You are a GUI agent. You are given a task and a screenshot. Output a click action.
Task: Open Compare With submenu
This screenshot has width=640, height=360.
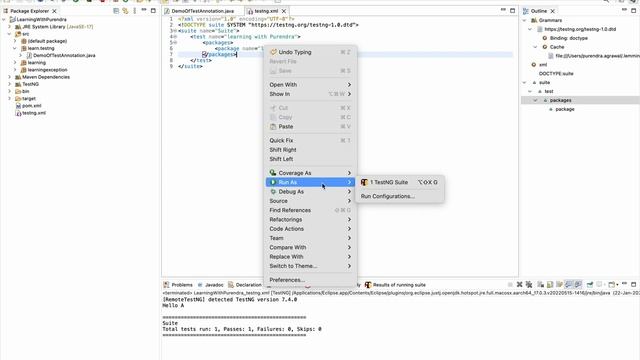pyautogui.click(x=310, y=247)
